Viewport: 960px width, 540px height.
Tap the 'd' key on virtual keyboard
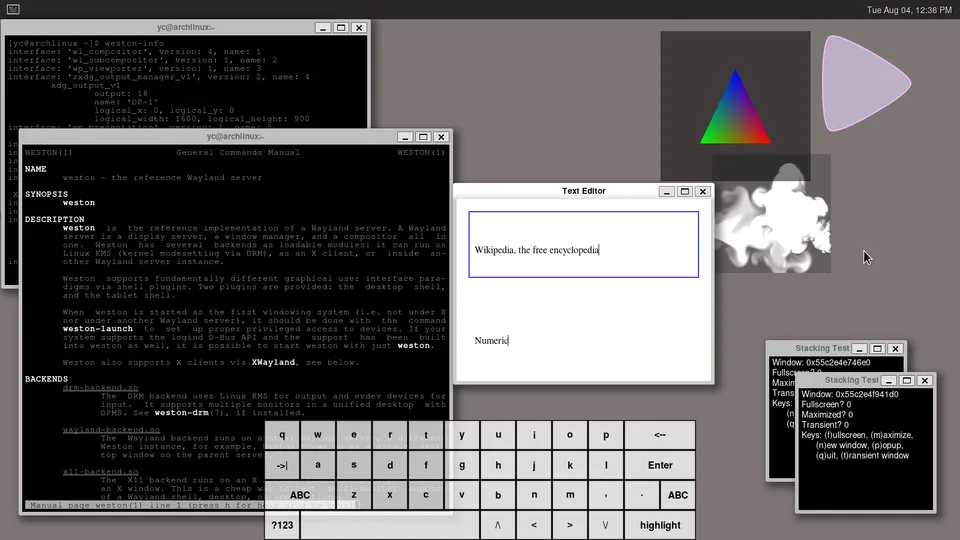390,465
